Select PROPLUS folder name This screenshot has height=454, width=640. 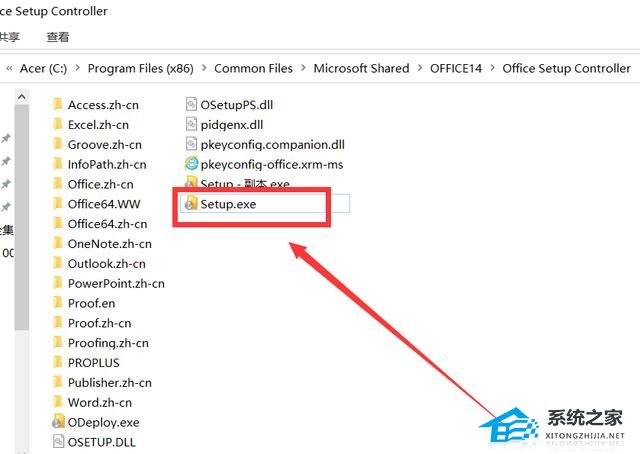94,363
